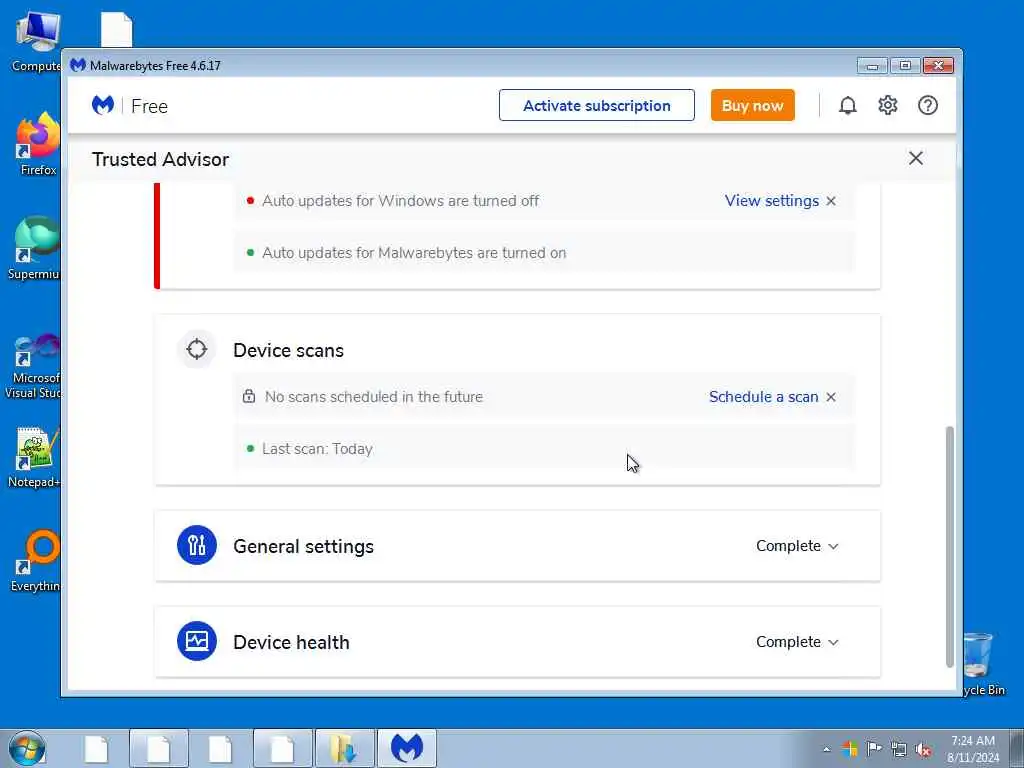The height and width of the screenshot is (768, 1024).
Task: Click the Device health heading
Action: 291,642
